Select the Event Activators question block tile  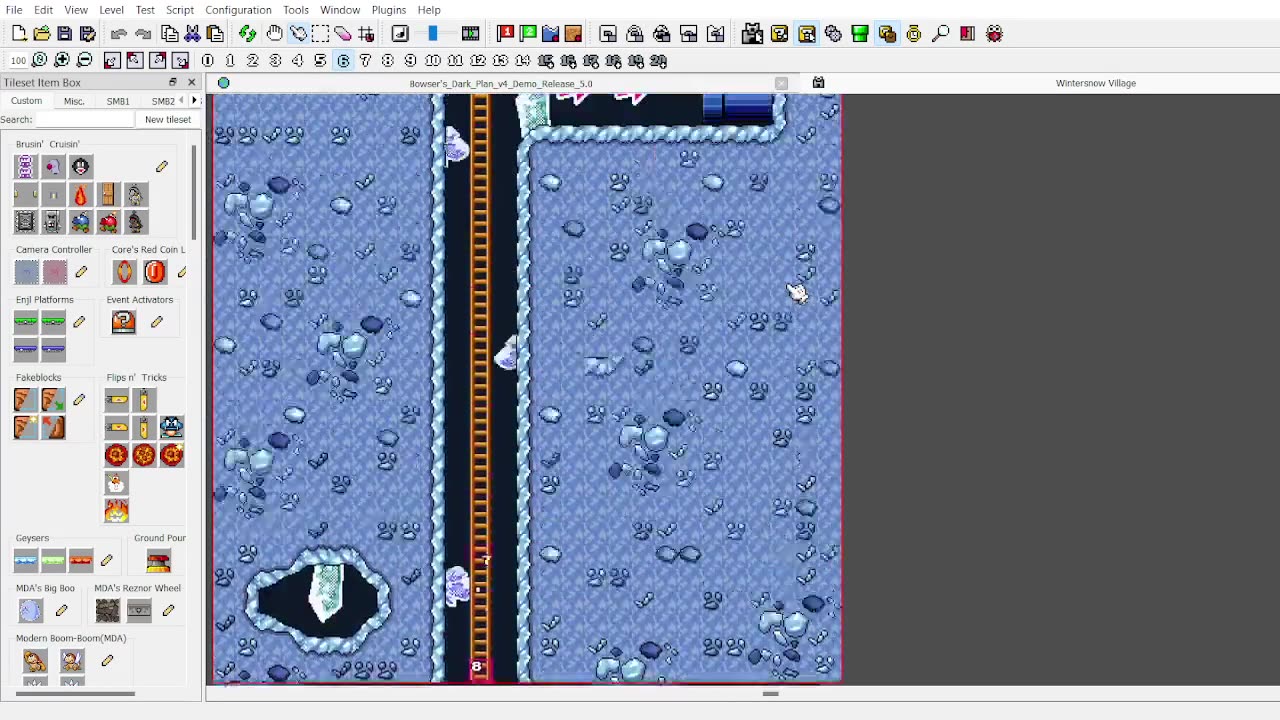coord(123,322)
